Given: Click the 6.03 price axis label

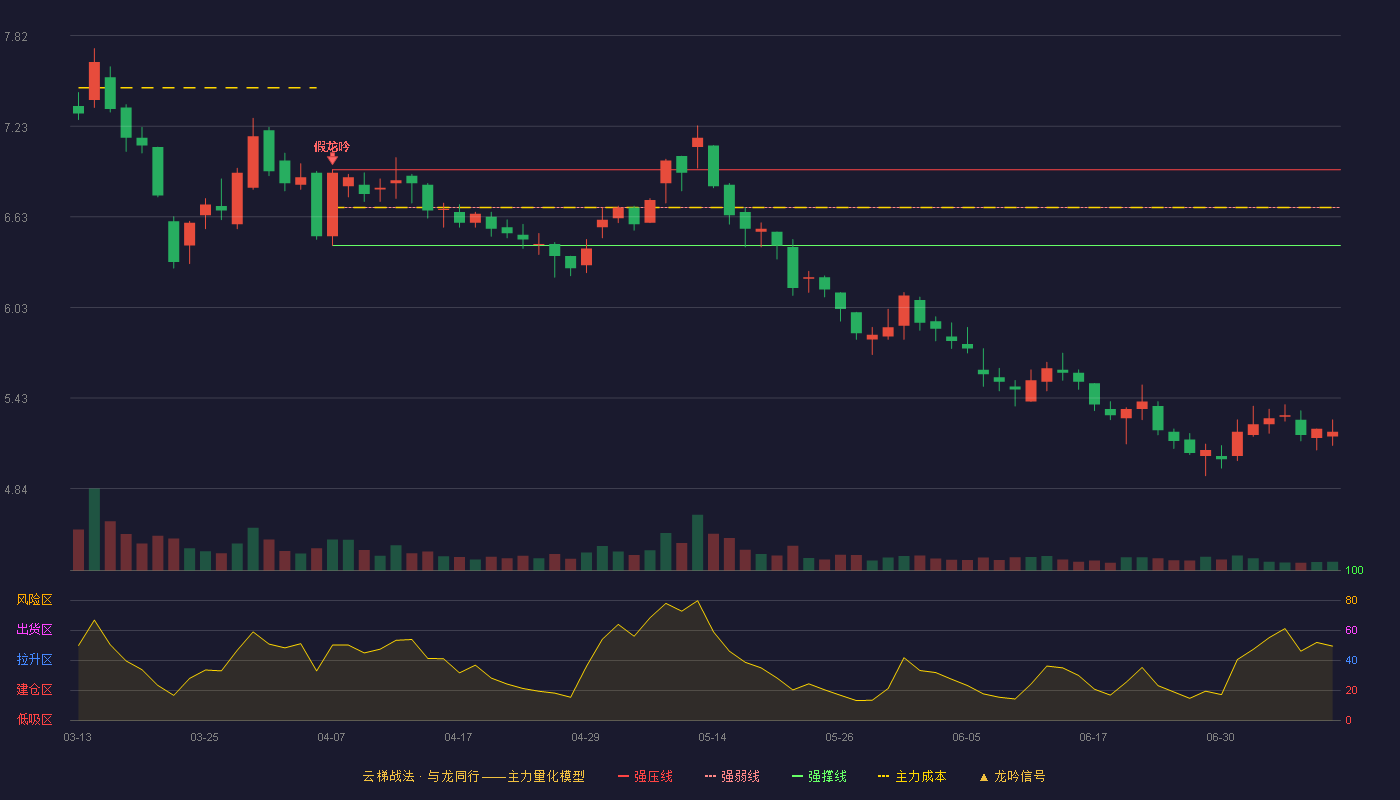Looking at the screenshot, I should click(x=16, y=309).
